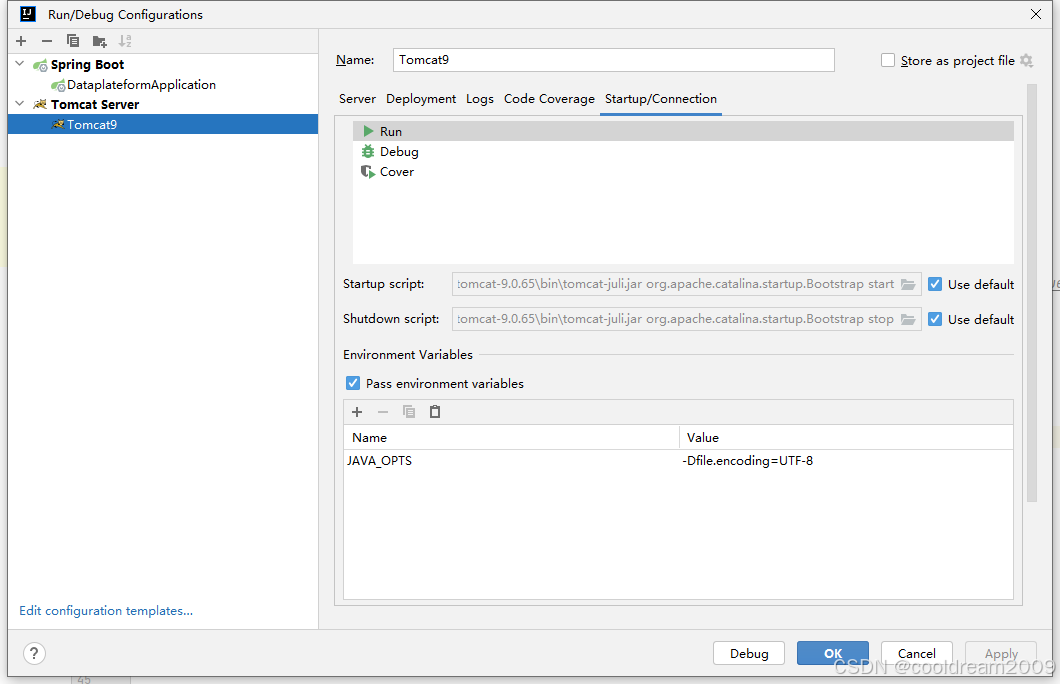Select the Debug startup mode

(x=683, y=151)
